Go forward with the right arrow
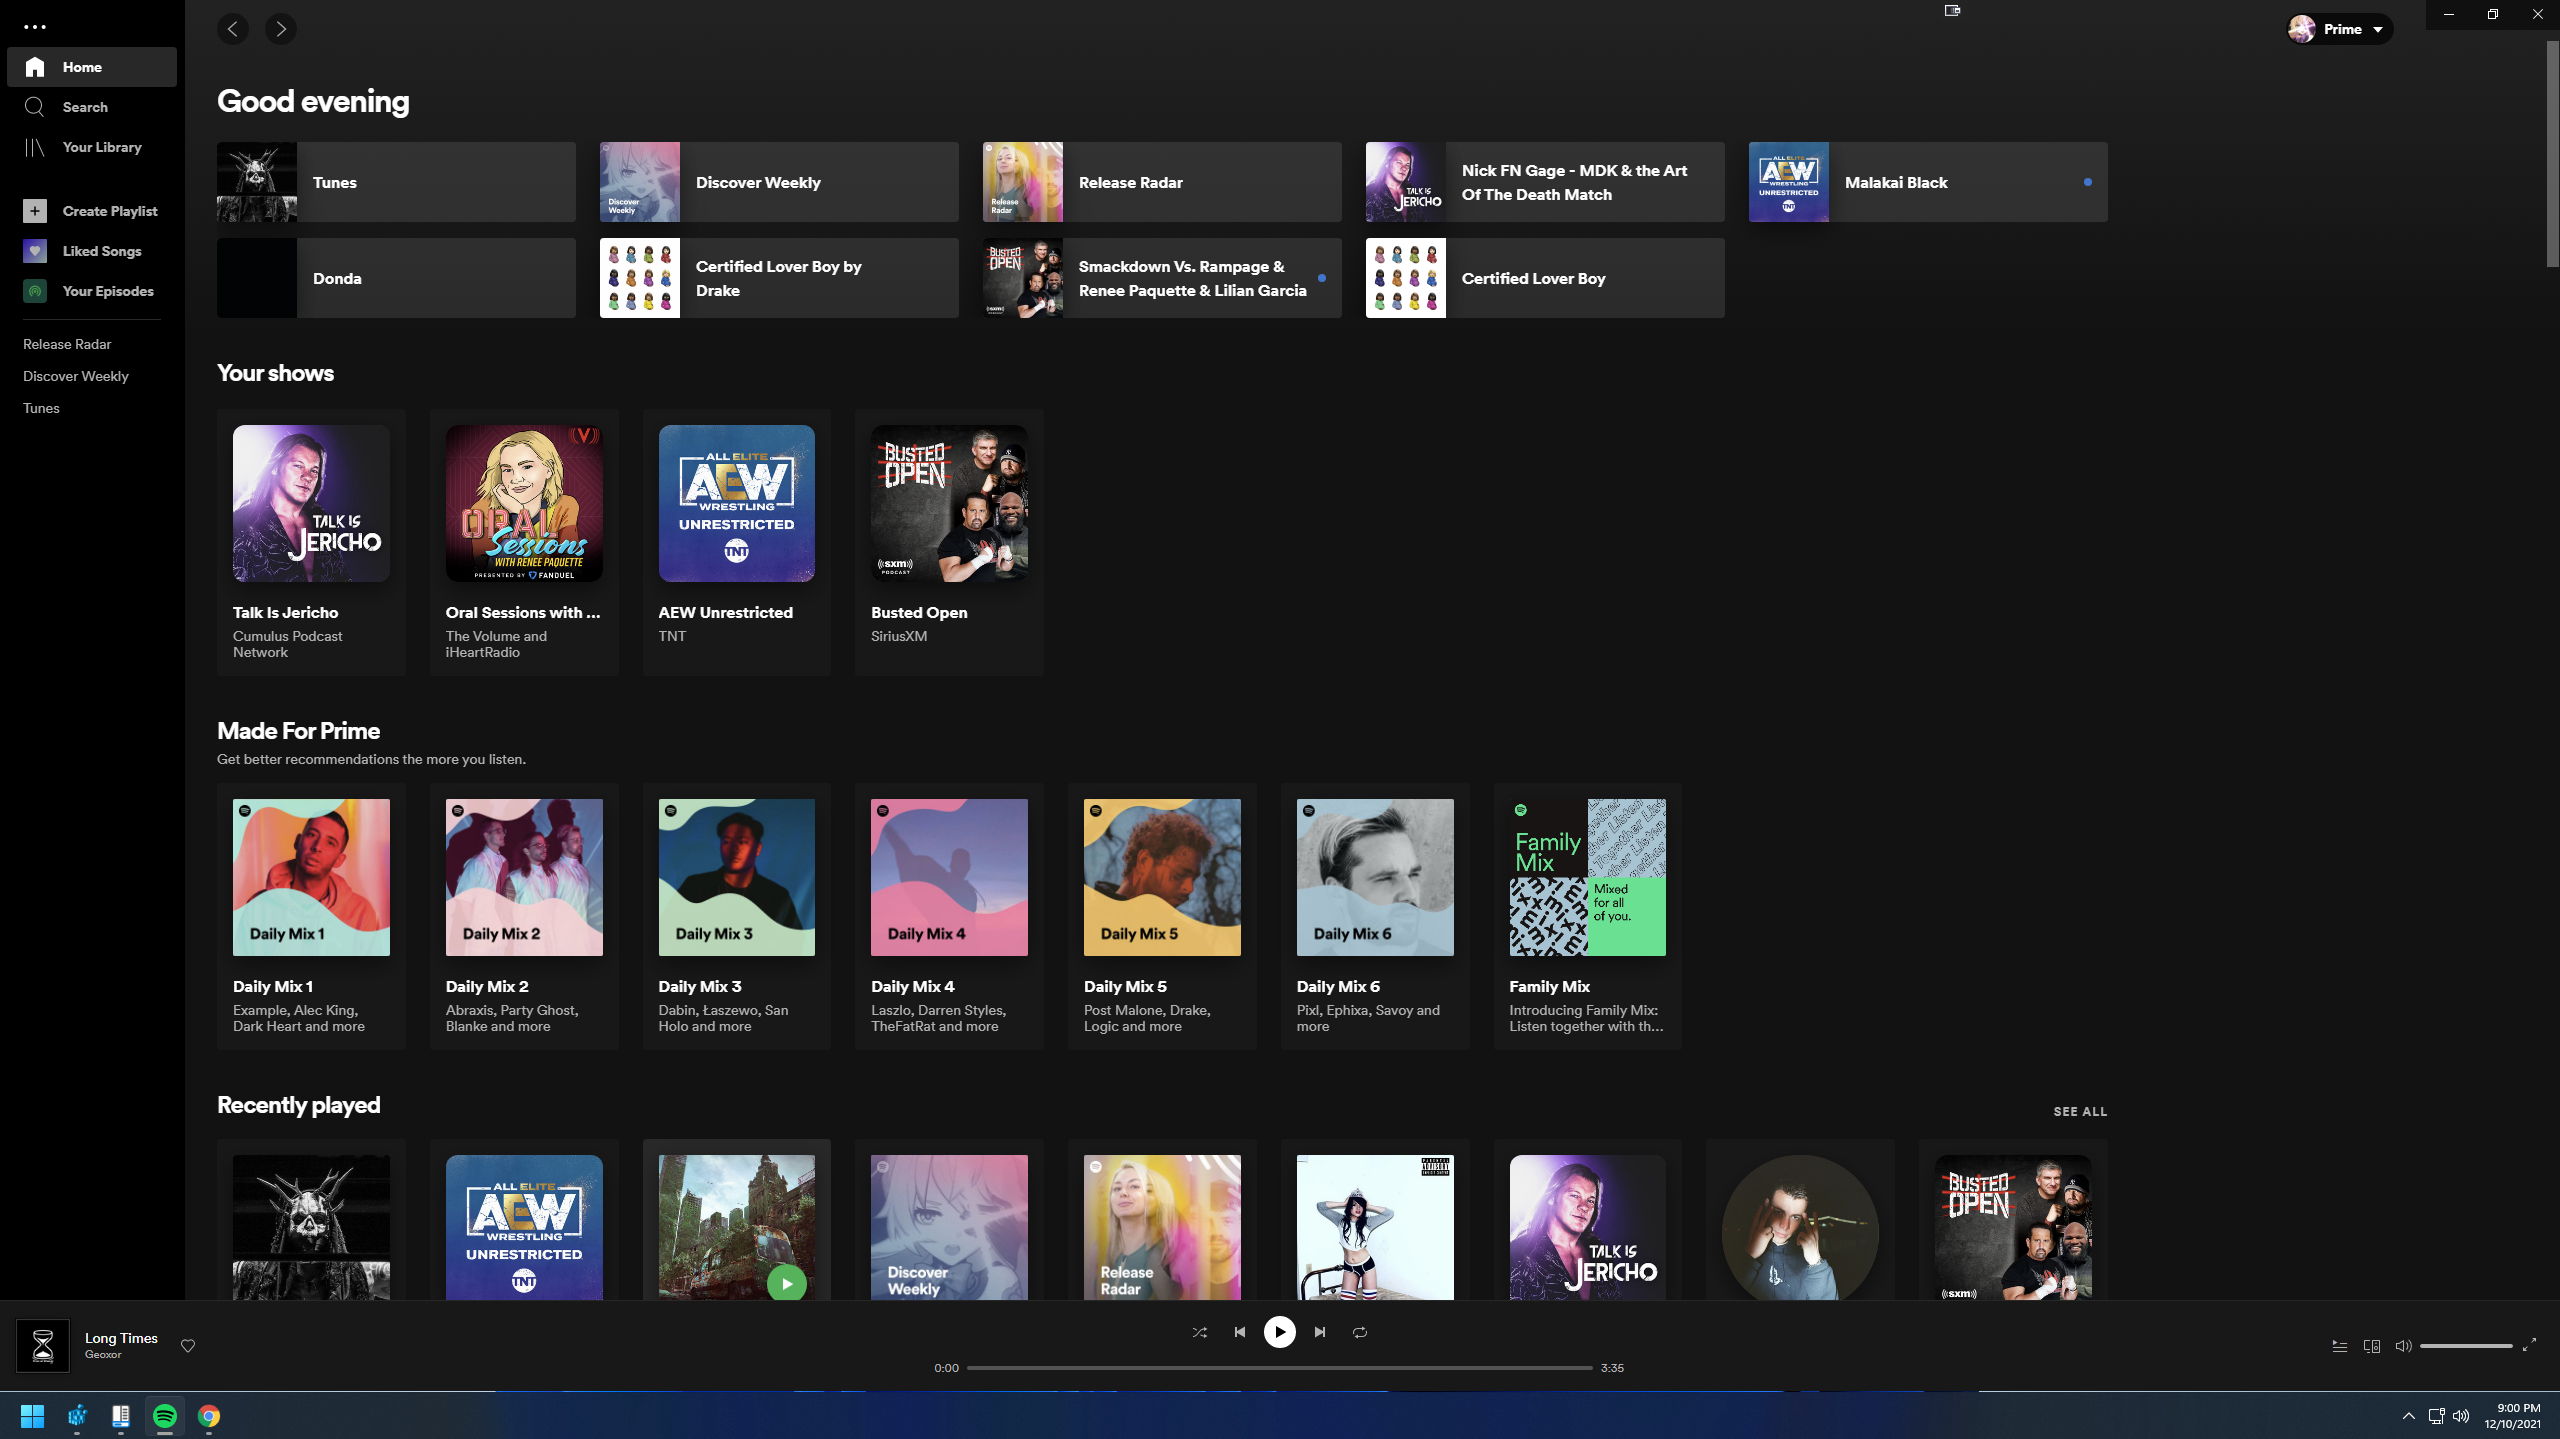This screenshot has height=1439, width=2560. (x=281, y=29)
